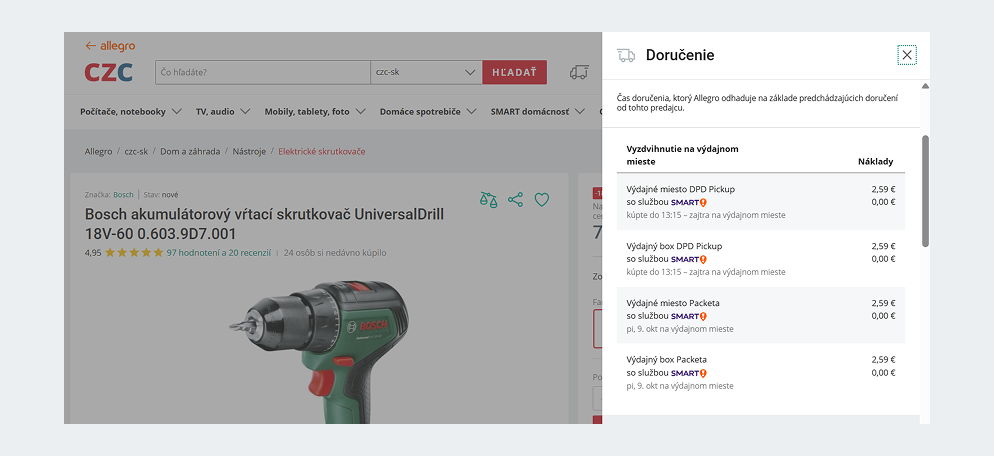Image resolution: width=994 pixels, height=456 pixels.
Task: Click the Doručenie panel title
Action: click(680, 55)
